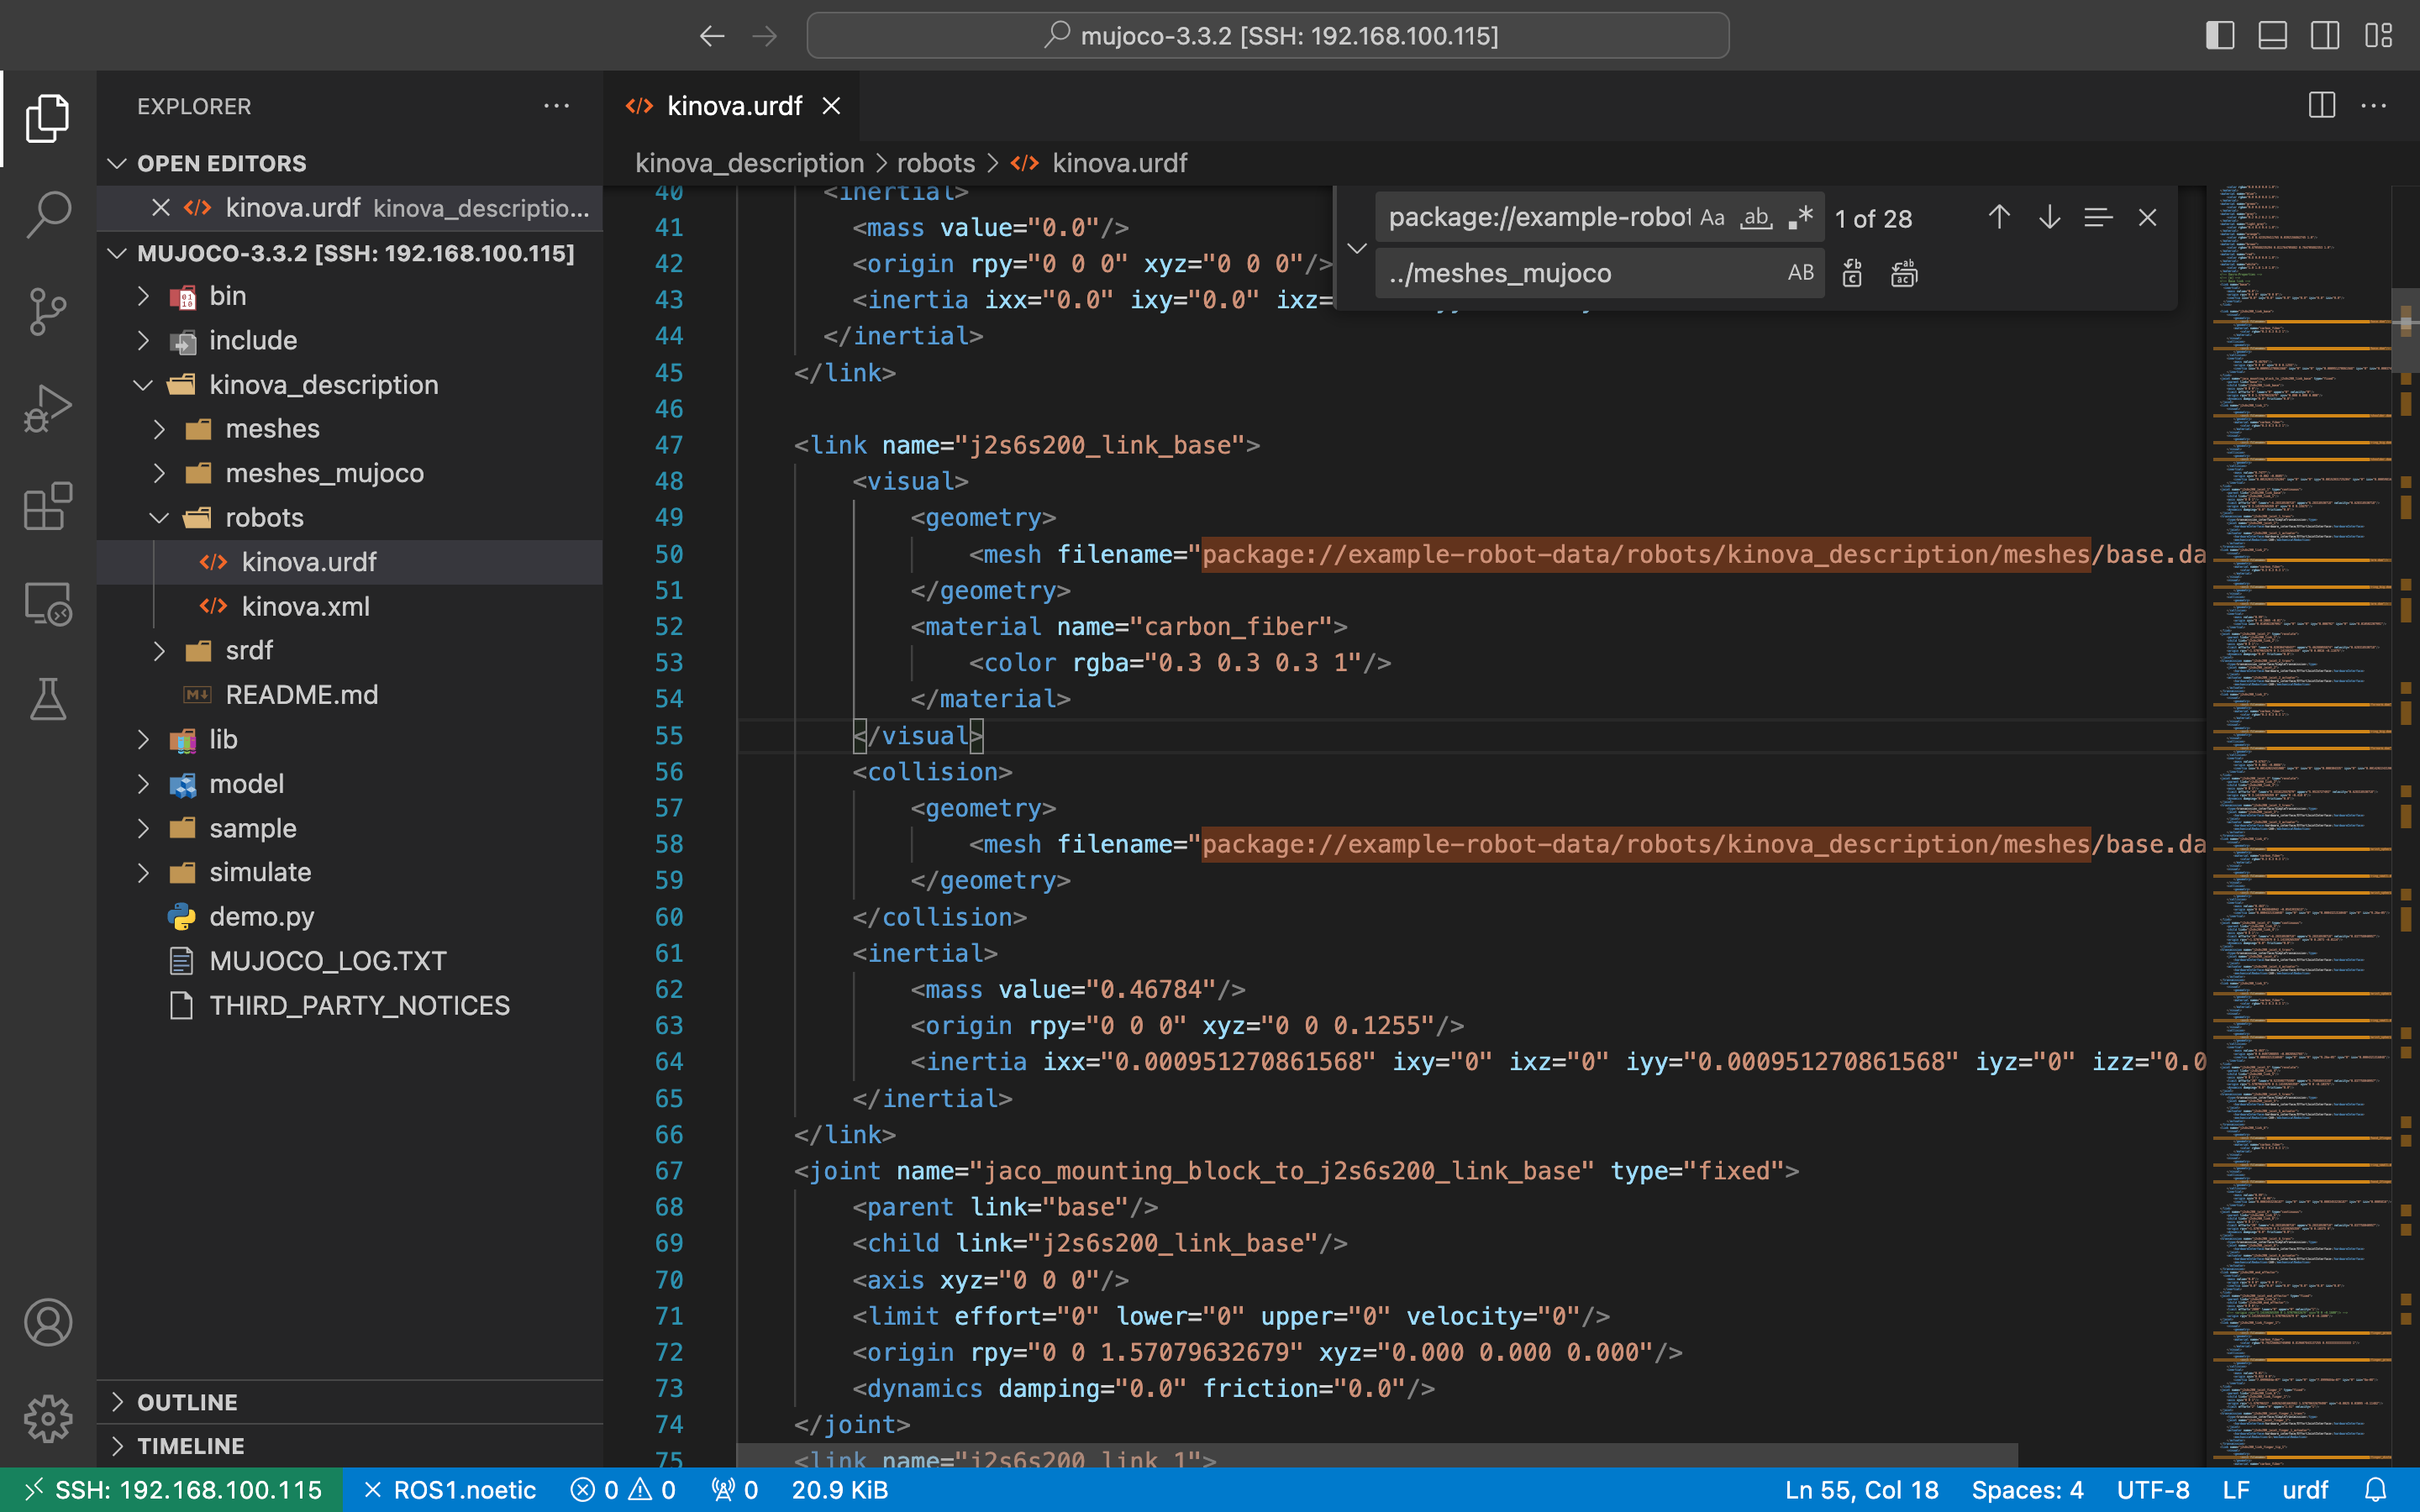Toggle Match Case in find box
The width and height of the screenshot is (2420, 1512).
point(1712,218)
